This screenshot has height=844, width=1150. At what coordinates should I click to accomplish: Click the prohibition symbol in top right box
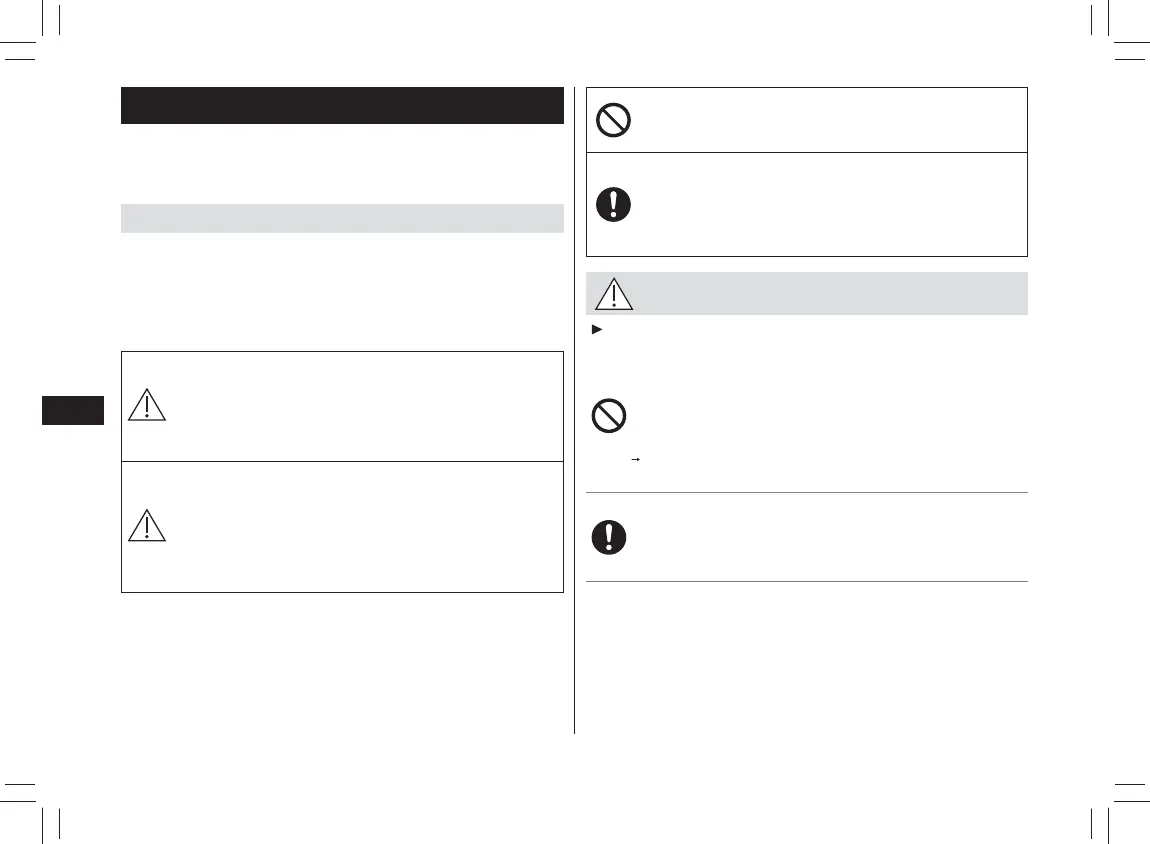pos(612,120)
